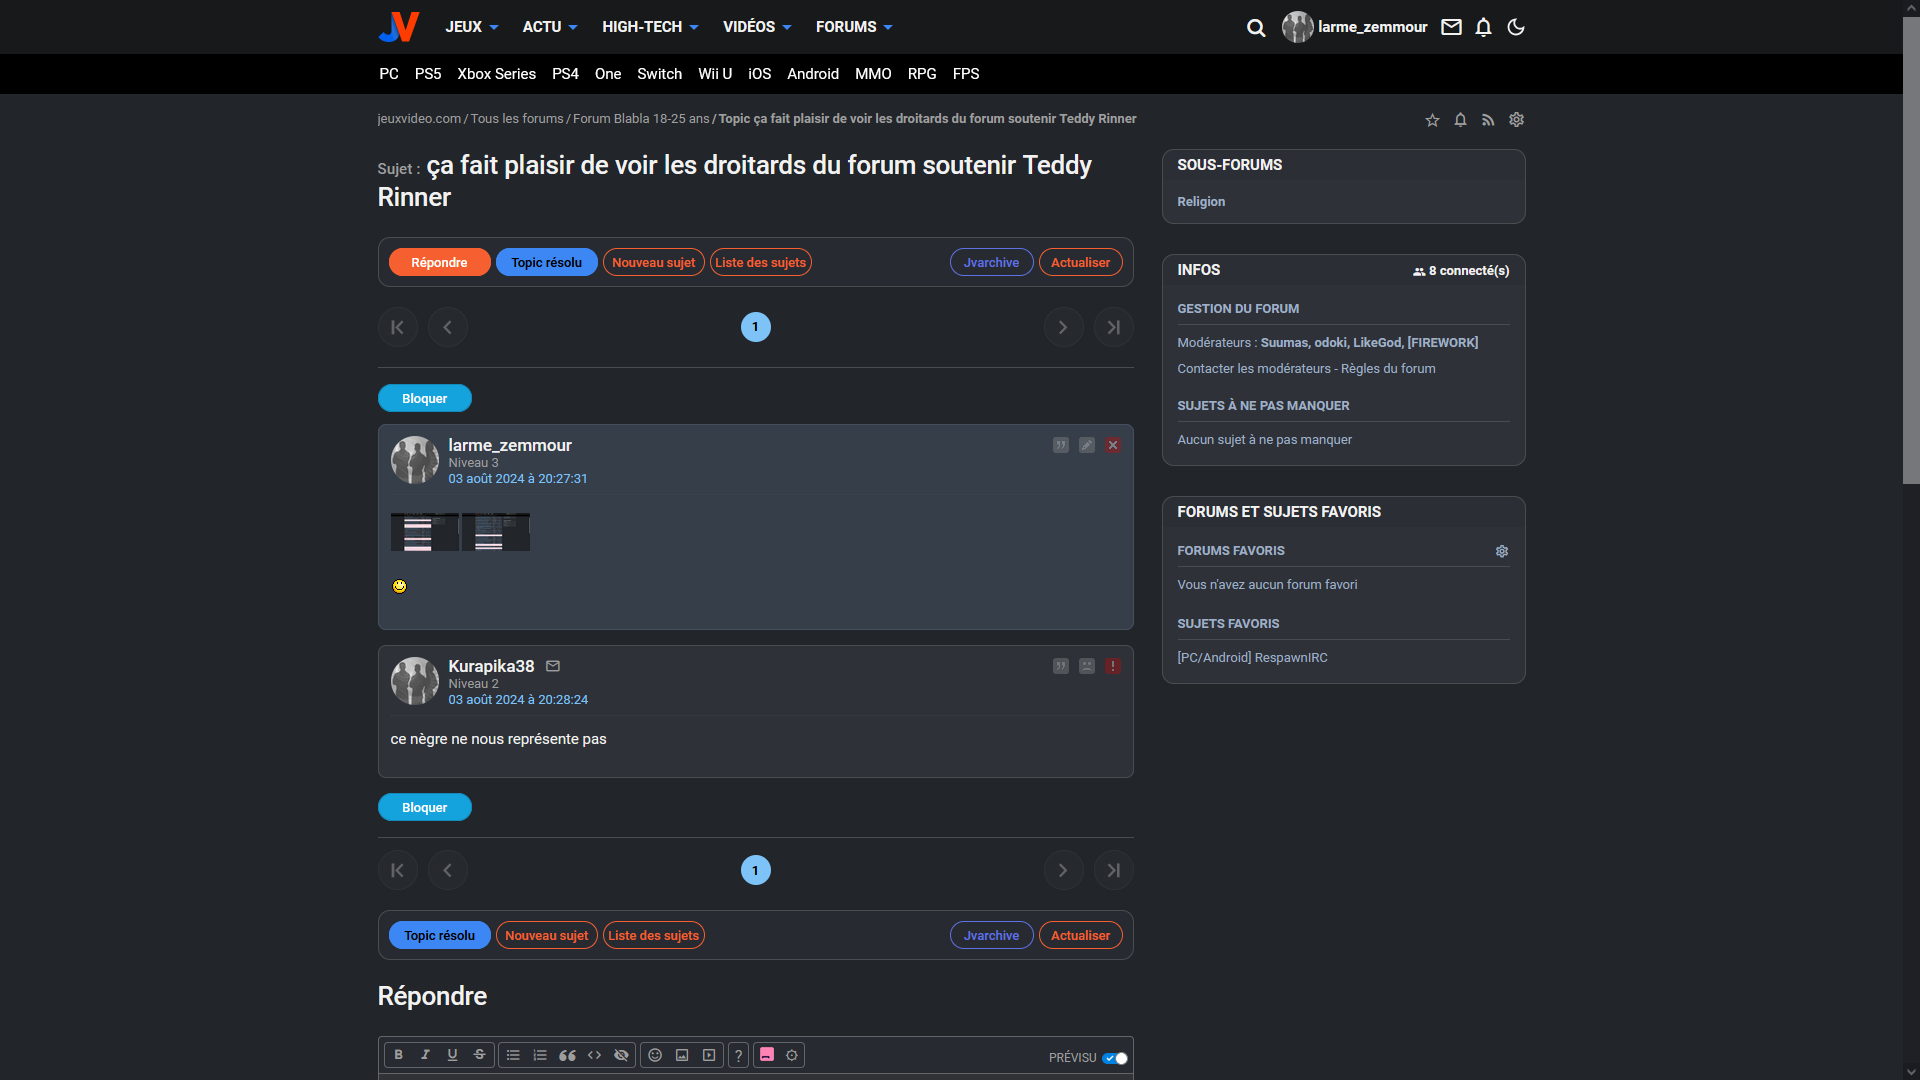The height and width of the screenshot is (1080, 1920).
Task: Click Bloquer button above first message
Action: [x=424, y=398]
